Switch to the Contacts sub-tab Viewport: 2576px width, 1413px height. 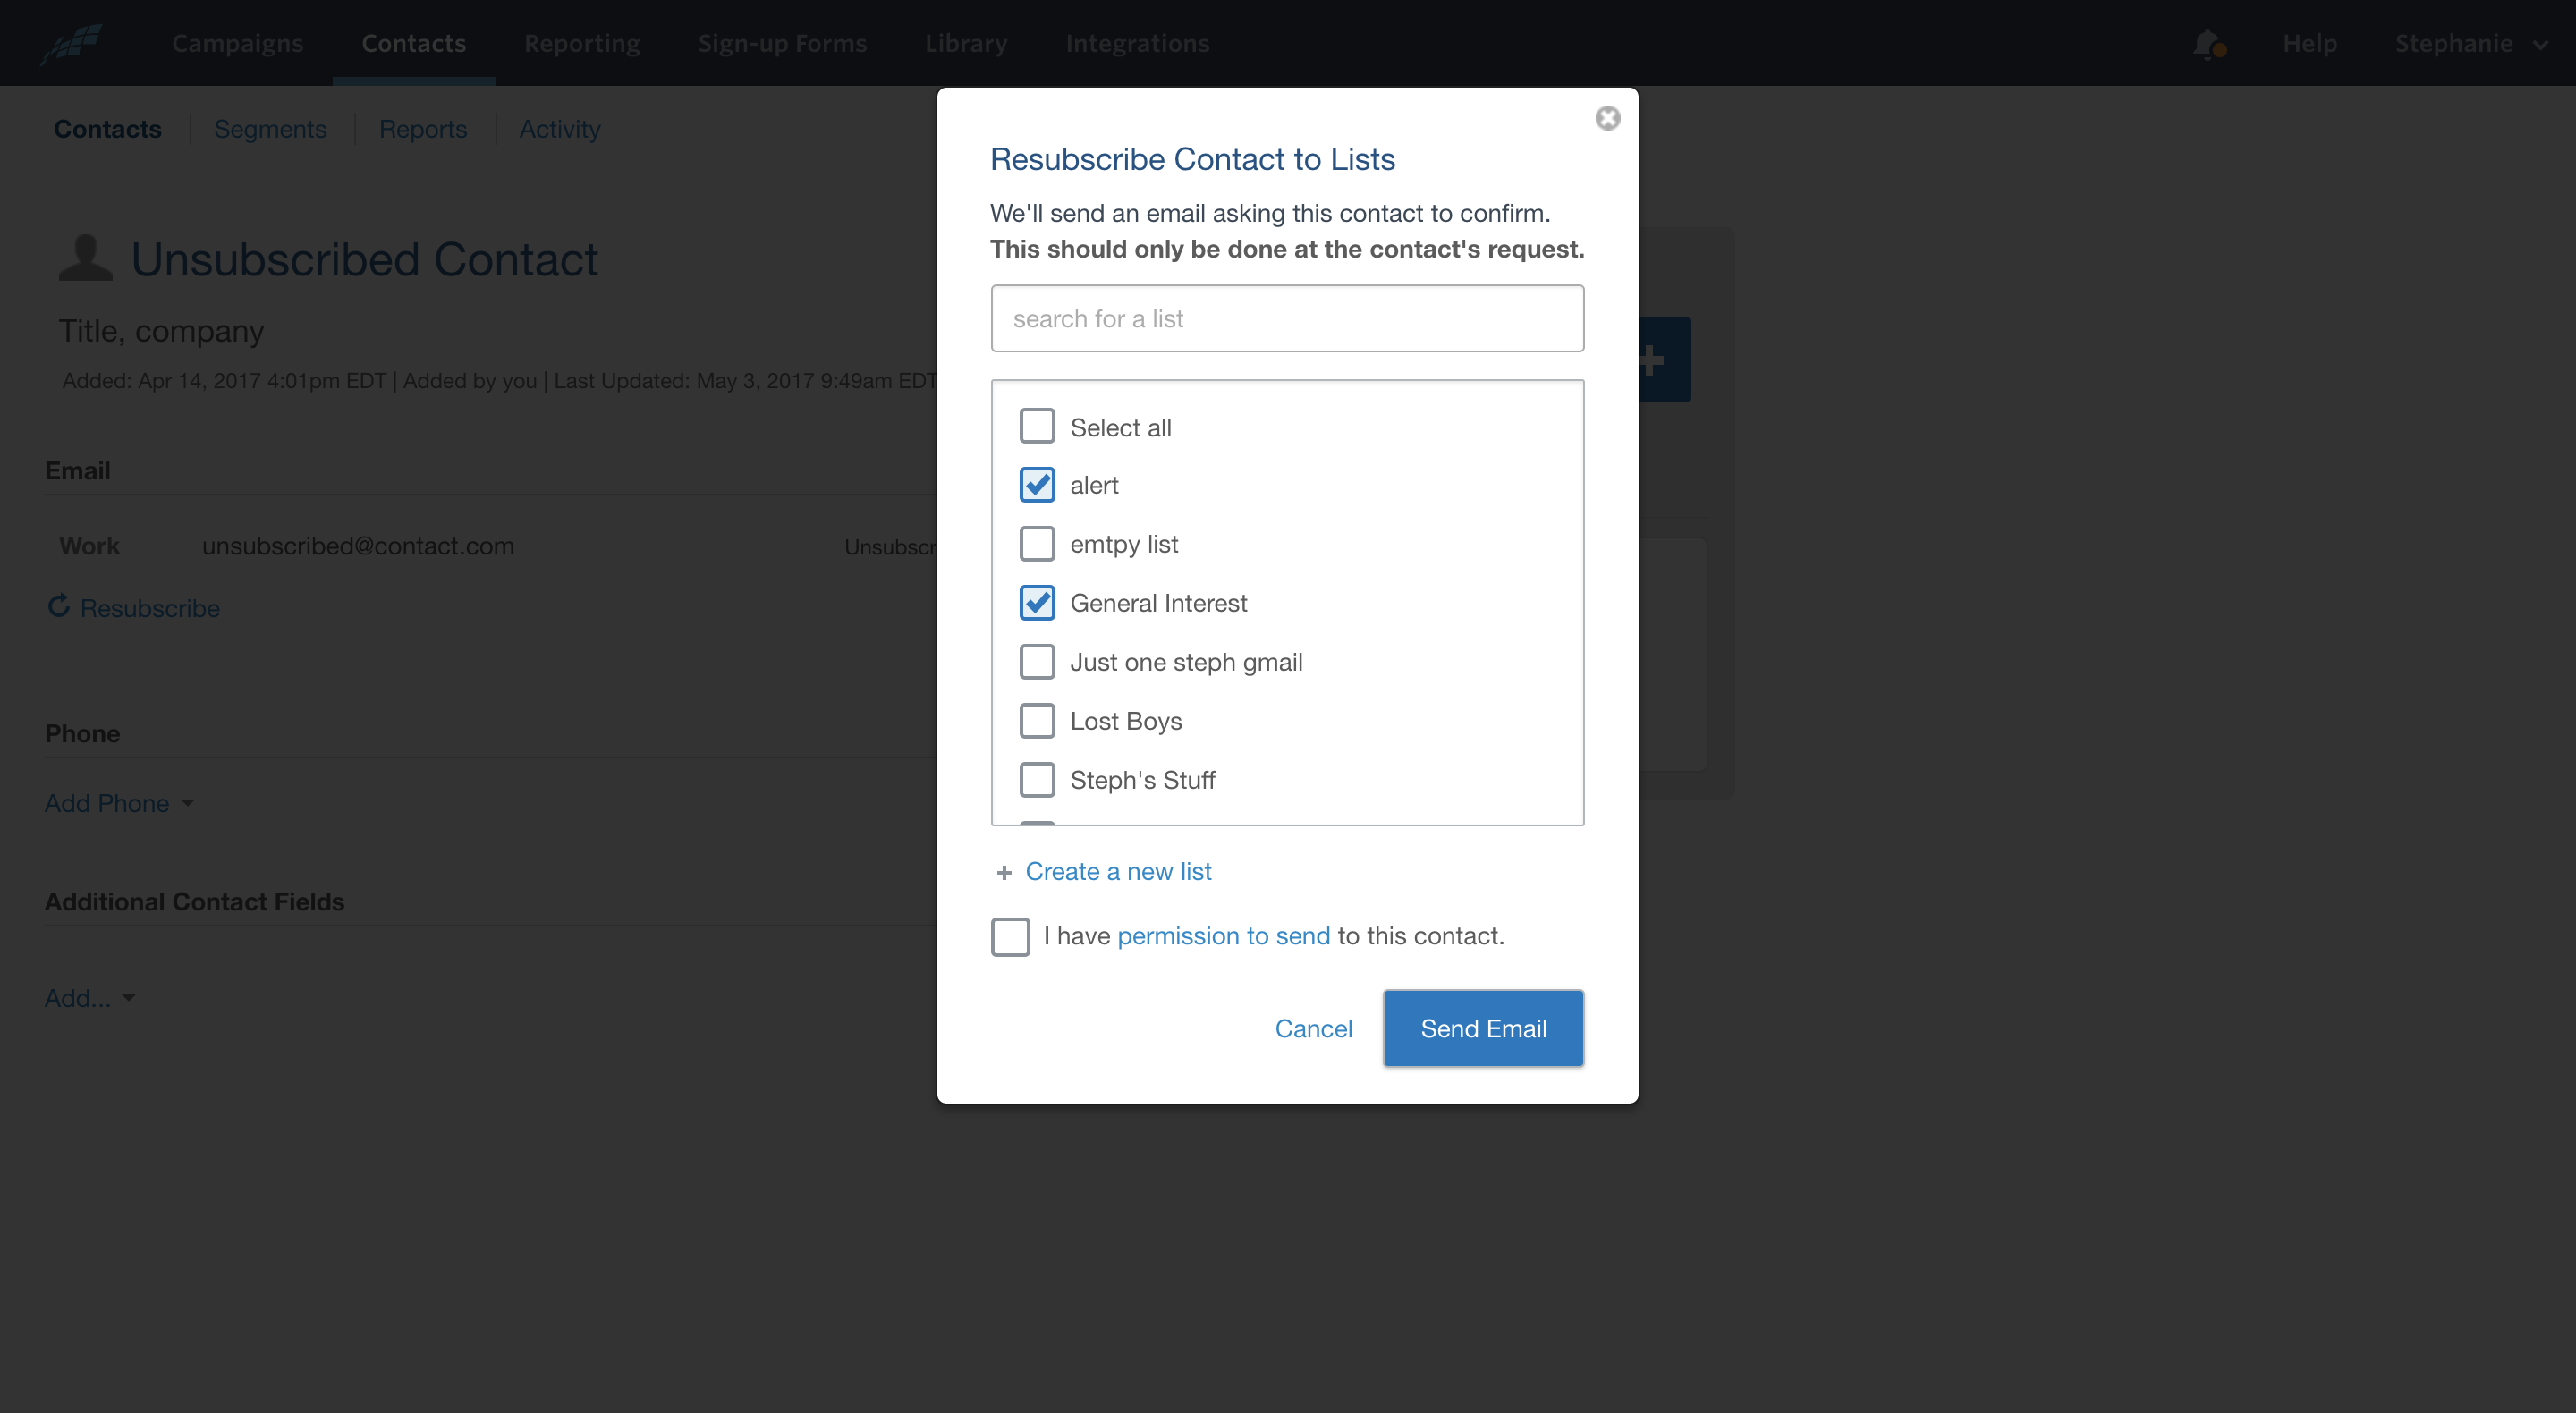(x=107, y=129)
